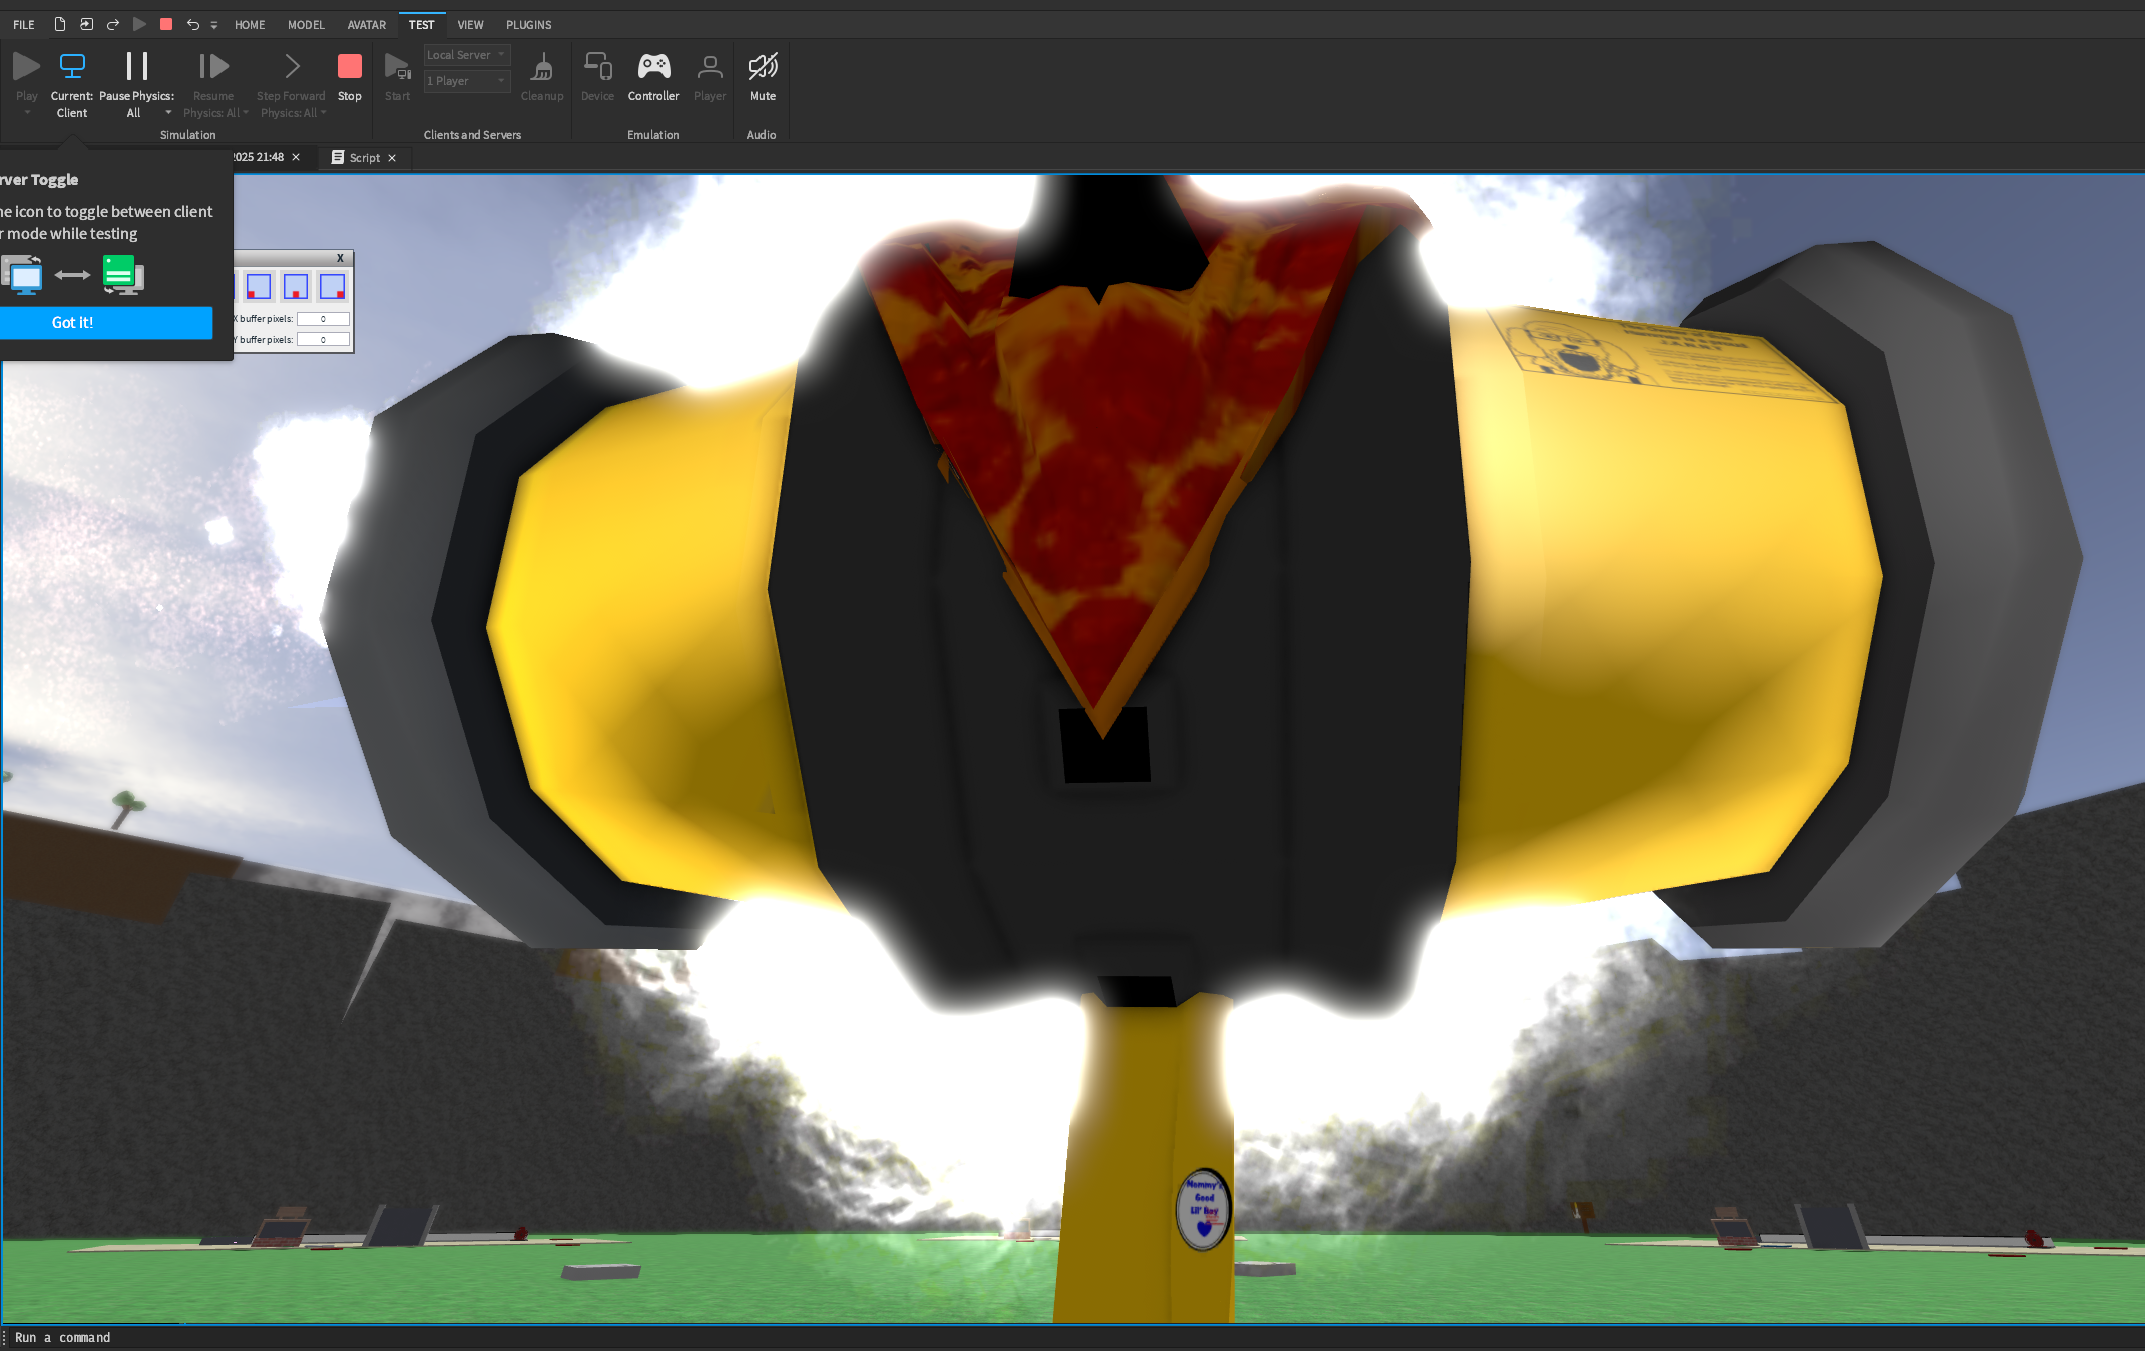The width and height of the screenshot is (2145, 1351).
Task: Close the tab ending in 21:48
Action: pyautogui.click(x=296, y=157)
